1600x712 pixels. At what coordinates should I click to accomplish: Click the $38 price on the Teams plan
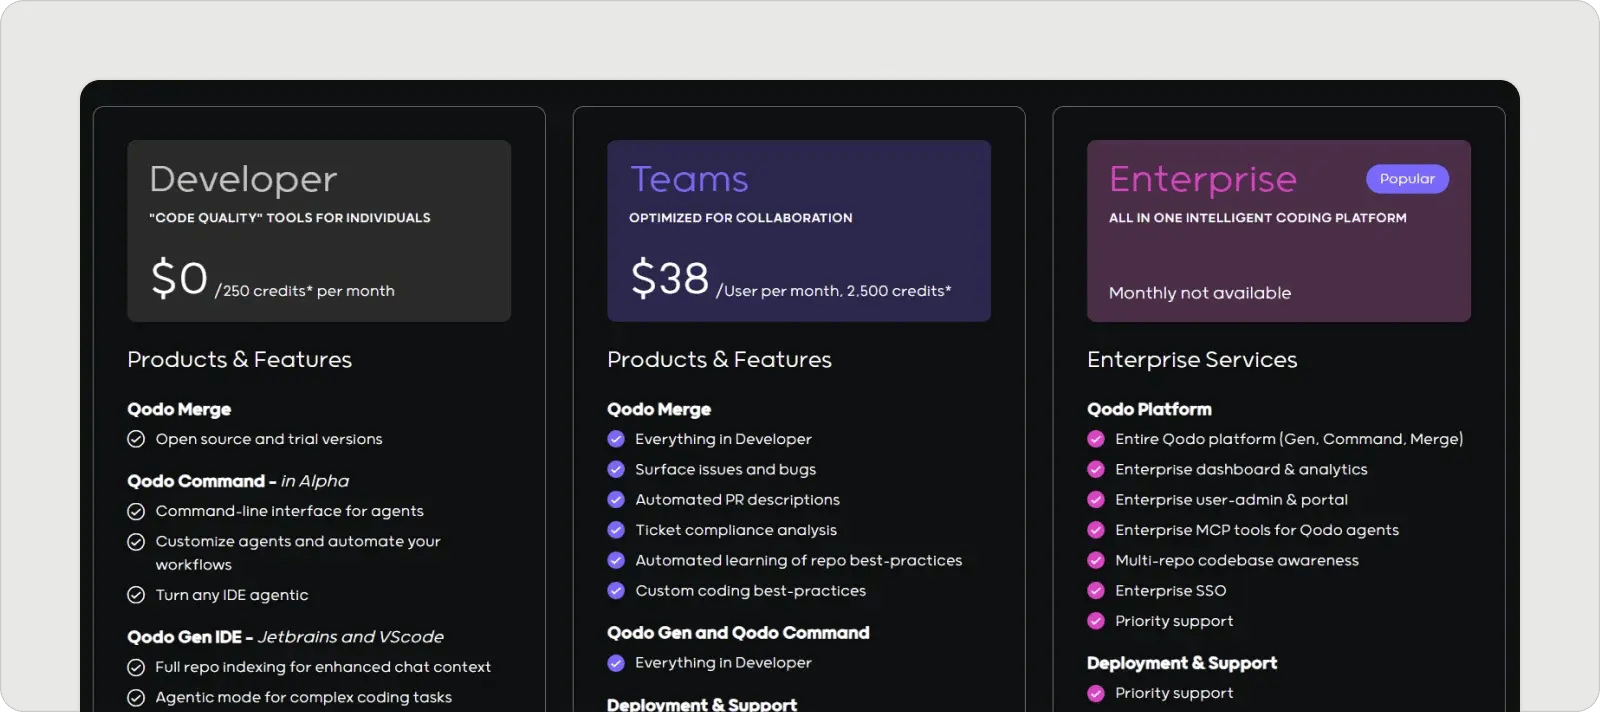pos(670,278)
